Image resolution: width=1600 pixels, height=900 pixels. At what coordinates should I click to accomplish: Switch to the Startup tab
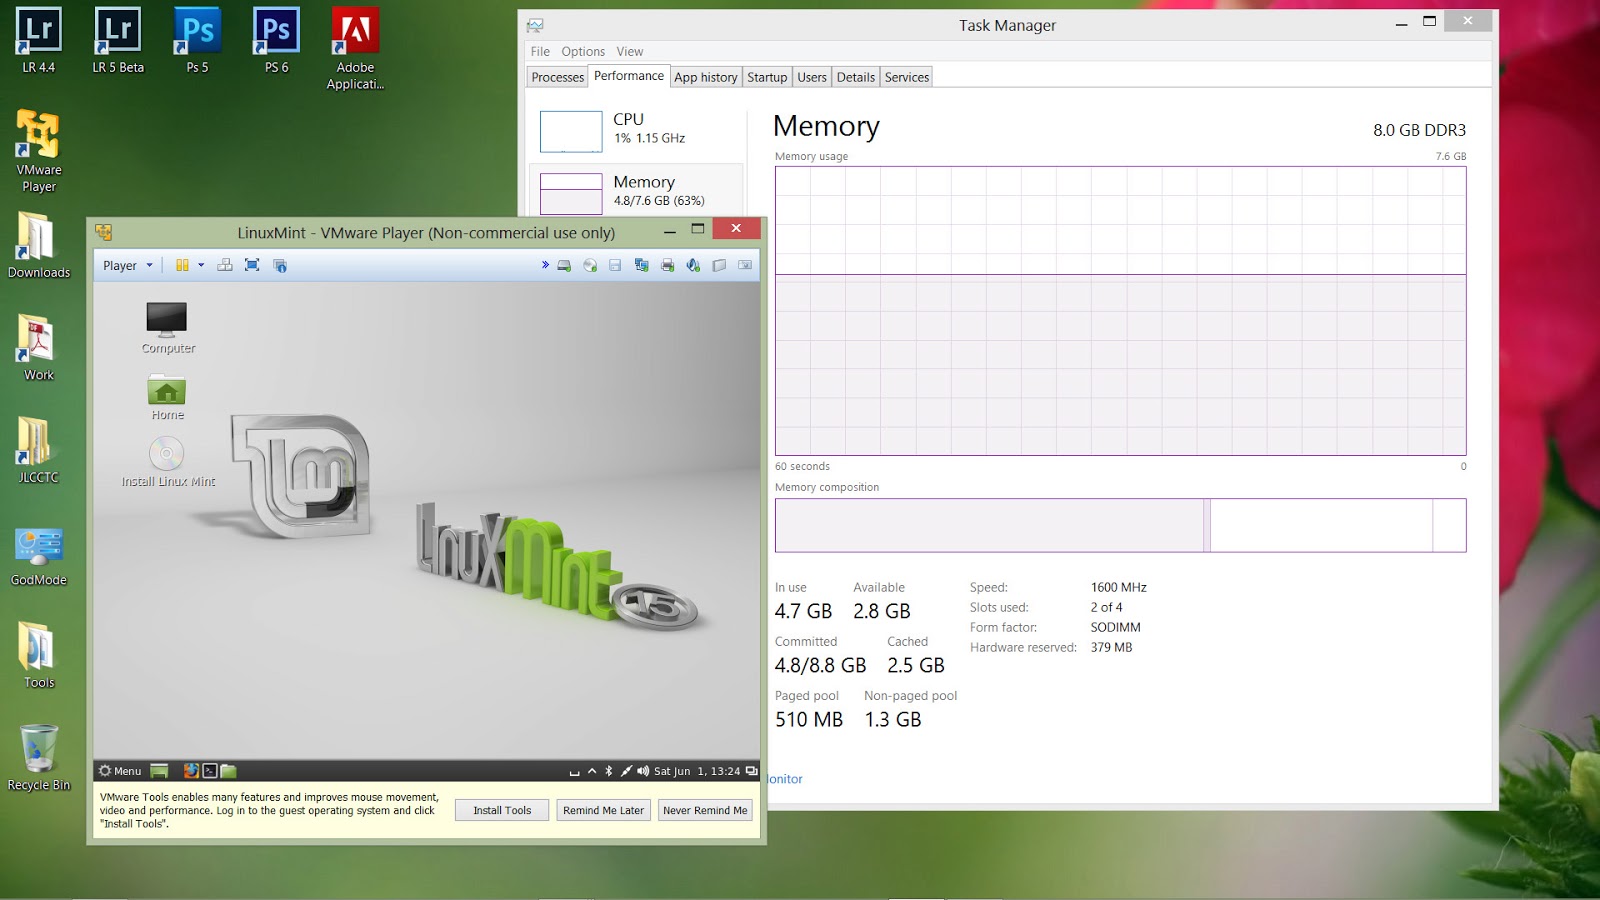point(767,77)
